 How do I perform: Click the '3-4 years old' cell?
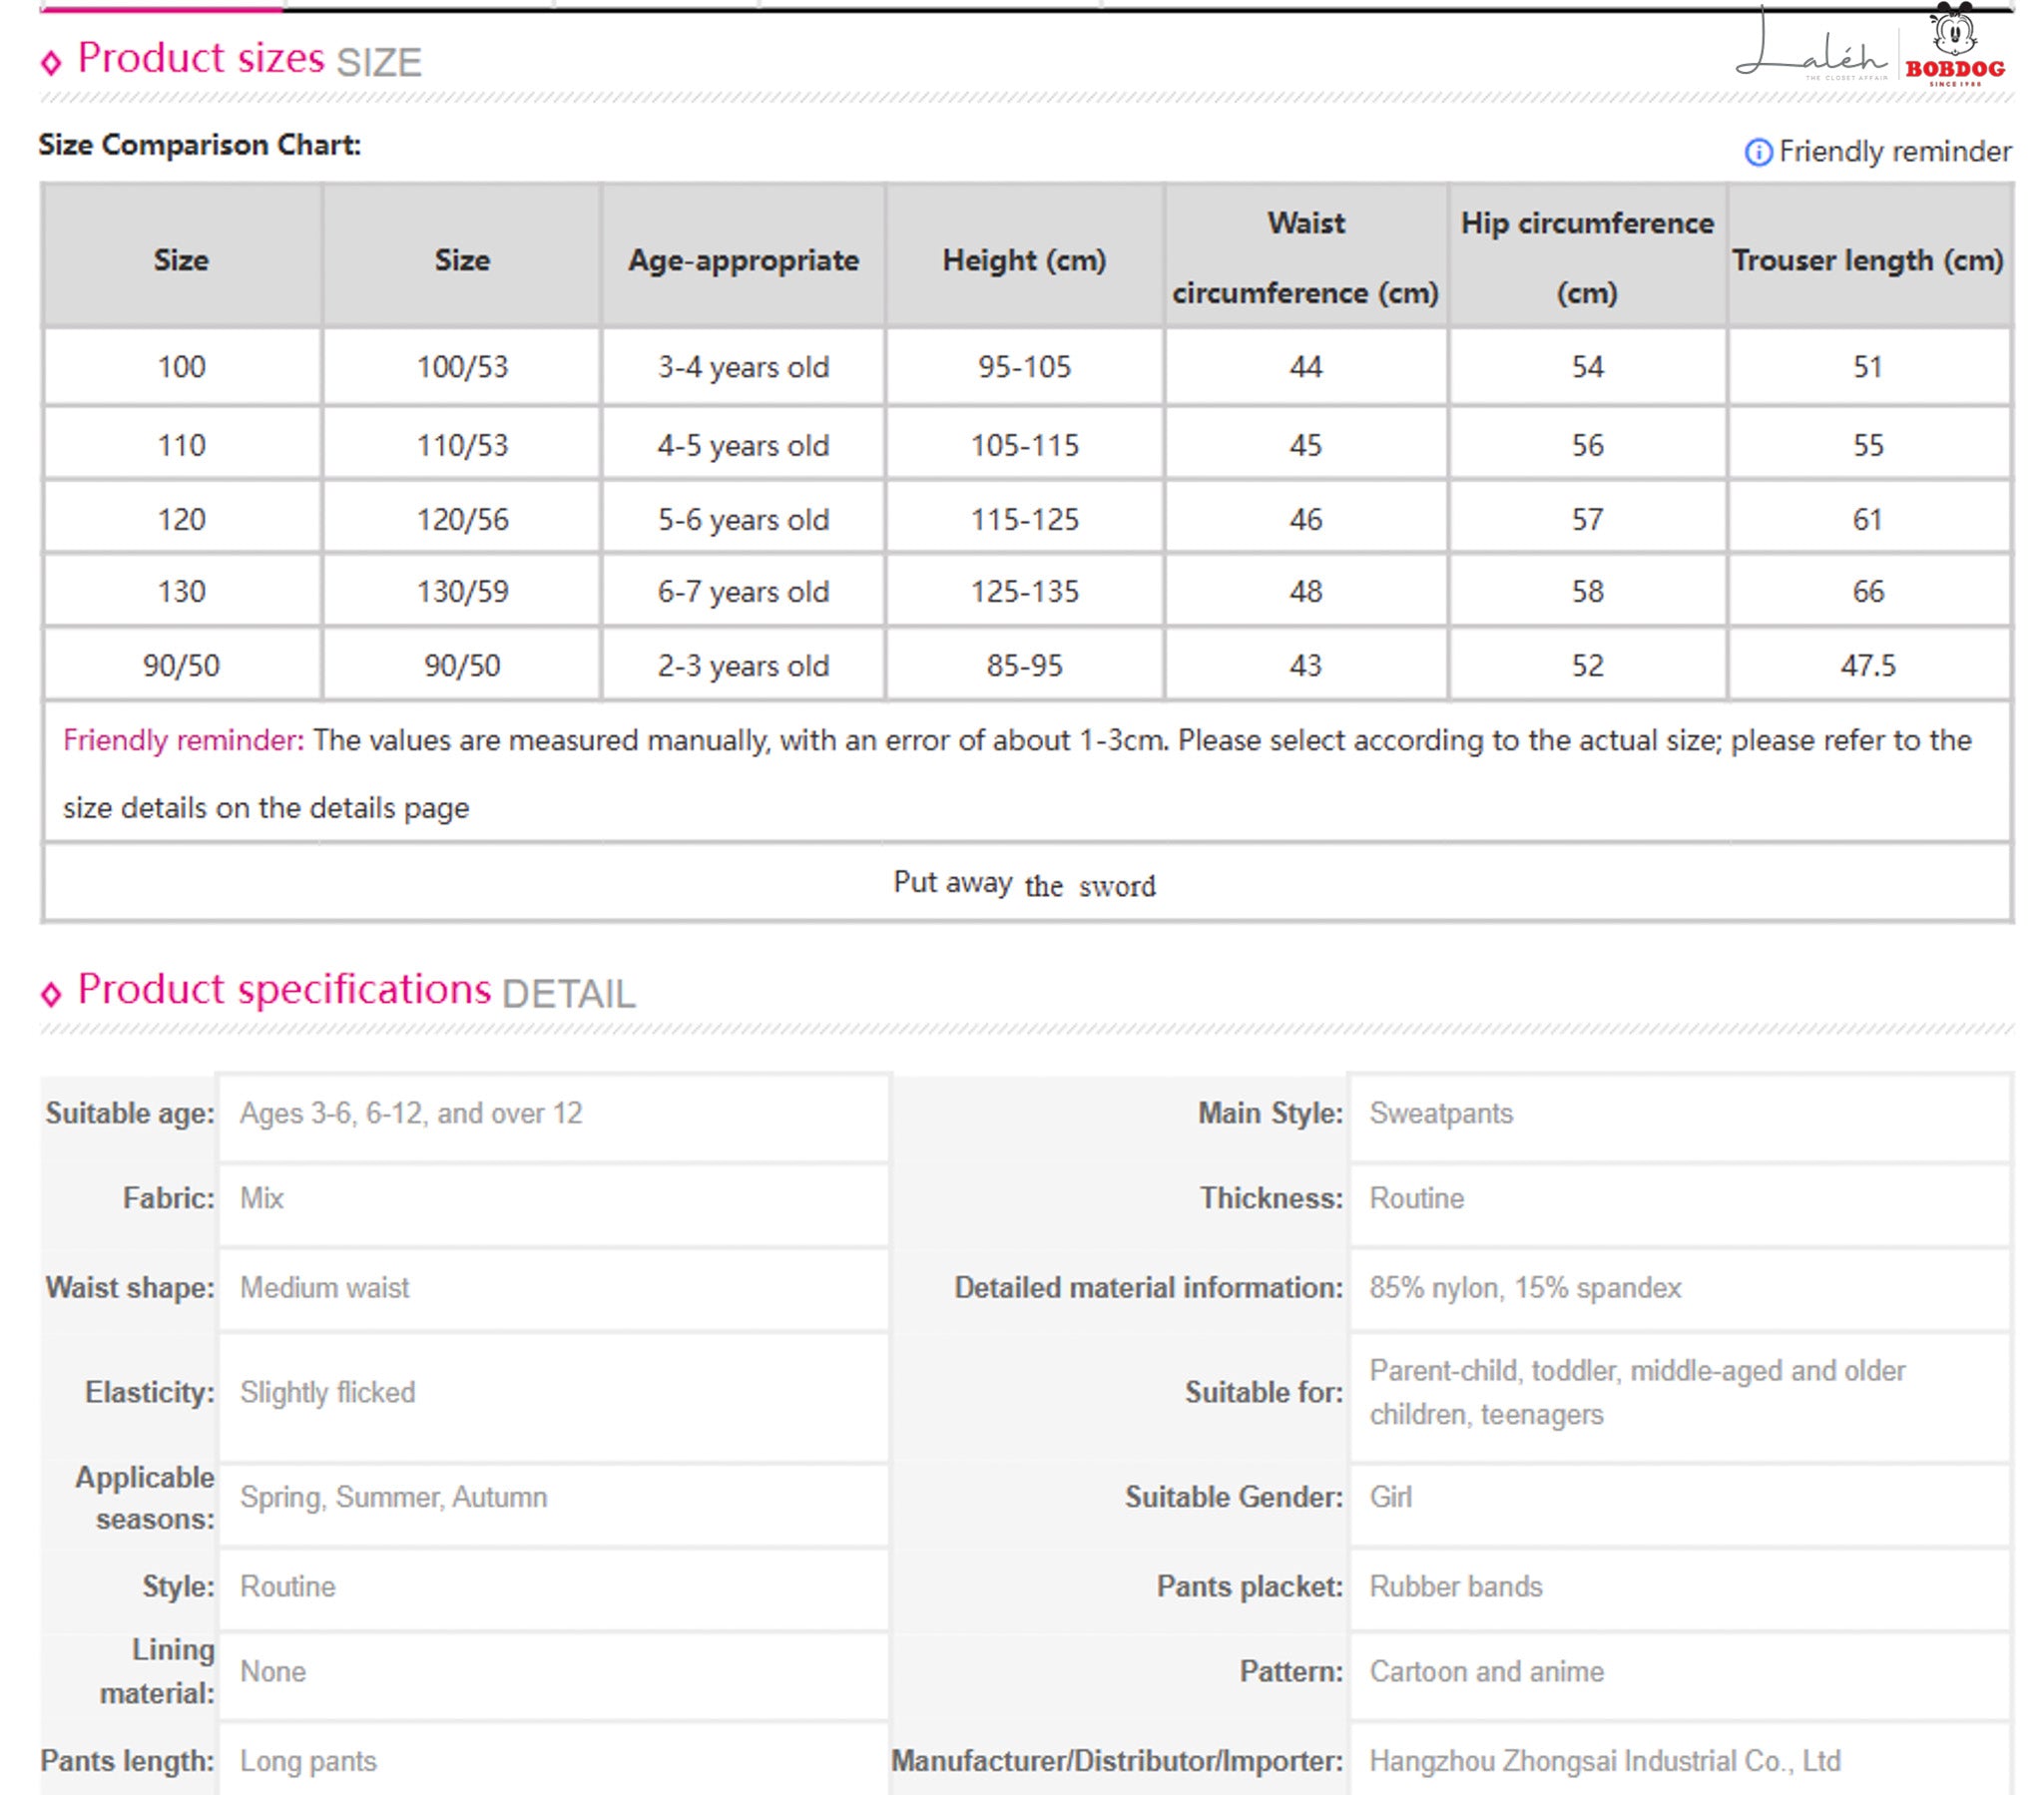click(743, 367)
